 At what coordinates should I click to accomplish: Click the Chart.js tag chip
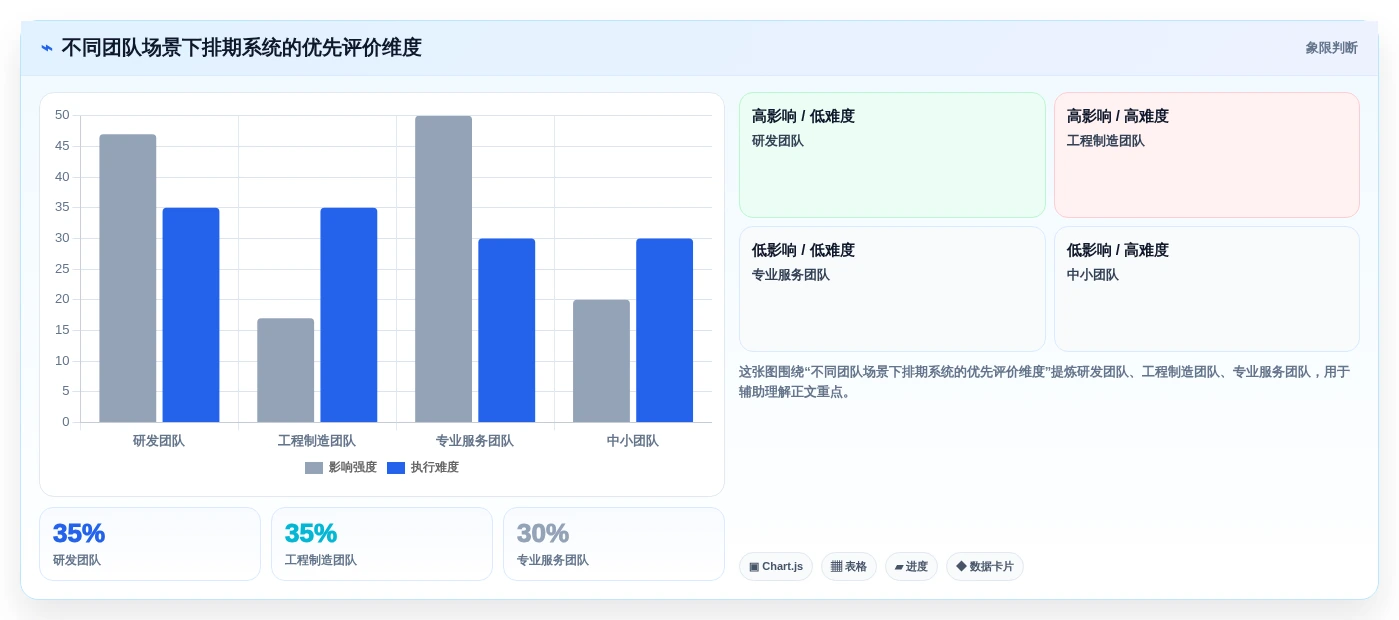pyautogui.click(x=776, y=567)
